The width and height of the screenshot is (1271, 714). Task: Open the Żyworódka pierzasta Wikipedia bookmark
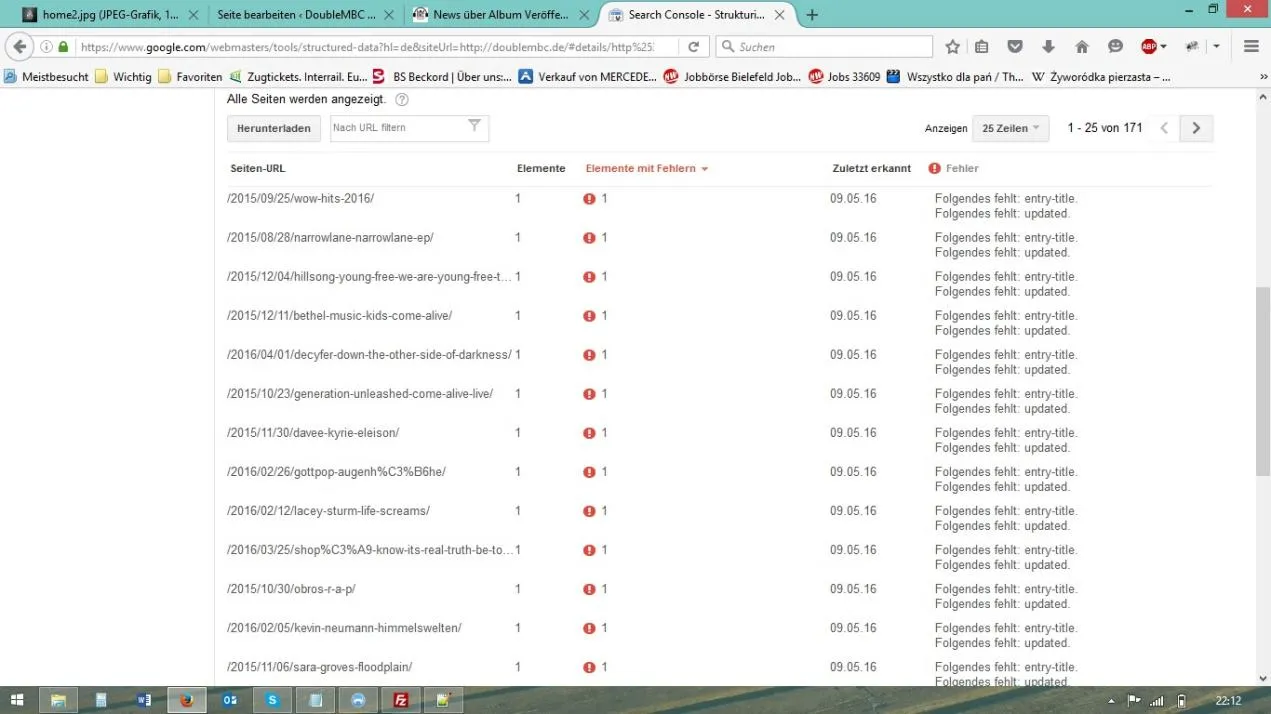click(1100, 77)
